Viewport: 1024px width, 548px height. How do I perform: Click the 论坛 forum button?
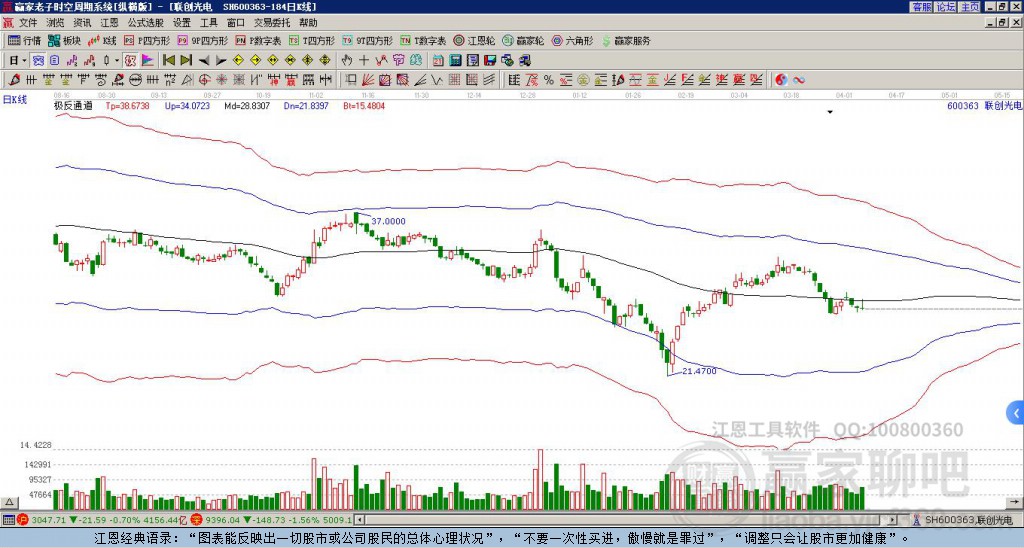pyautogui.click(x=946, y=7)
